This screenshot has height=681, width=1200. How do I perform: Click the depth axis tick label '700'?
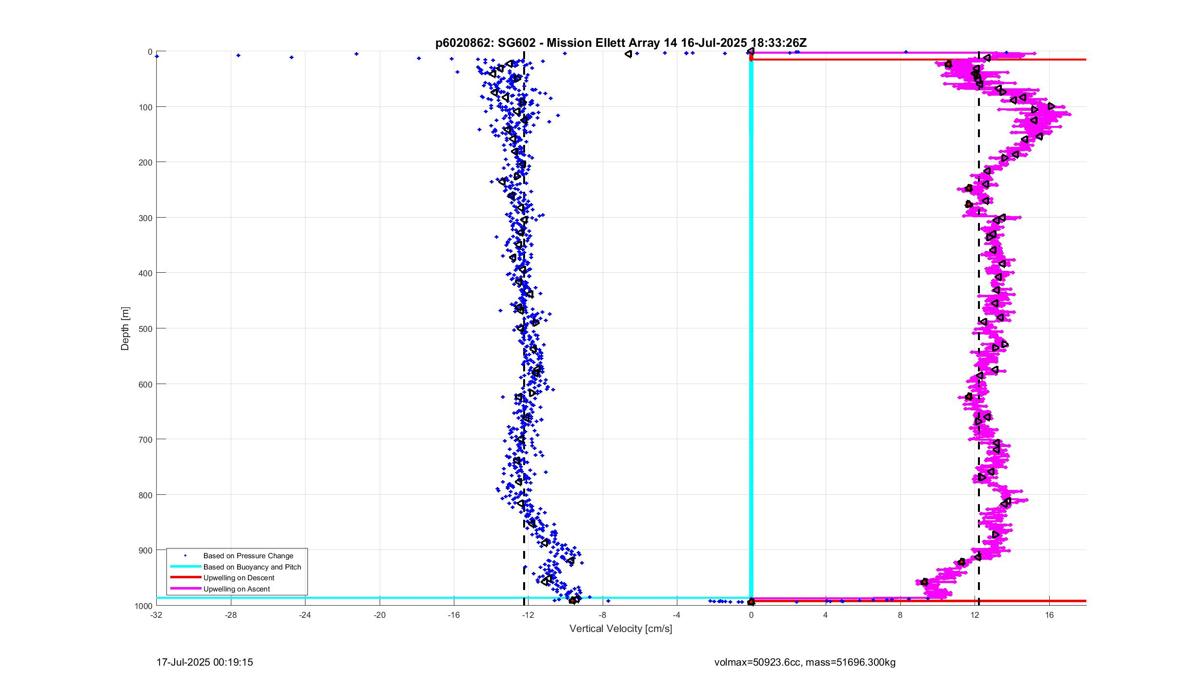144,439
